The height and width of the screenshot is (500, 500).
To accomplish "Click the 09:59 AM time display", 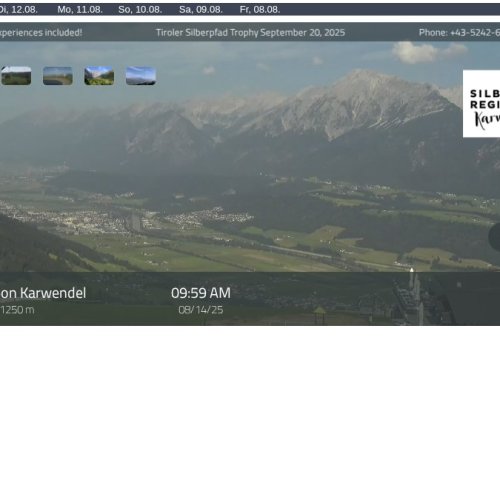I will (x=201, y=293).
